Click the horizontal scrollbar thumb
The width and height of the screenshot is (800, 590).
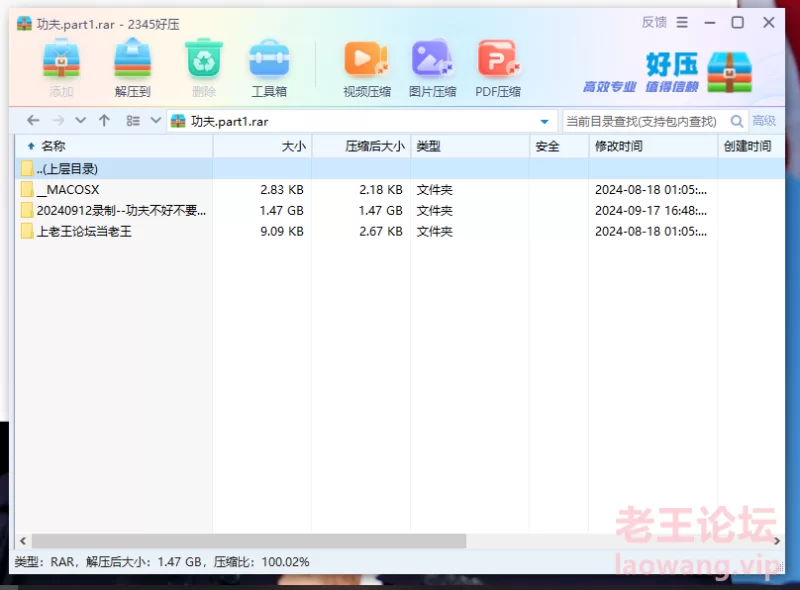(249, 540)
